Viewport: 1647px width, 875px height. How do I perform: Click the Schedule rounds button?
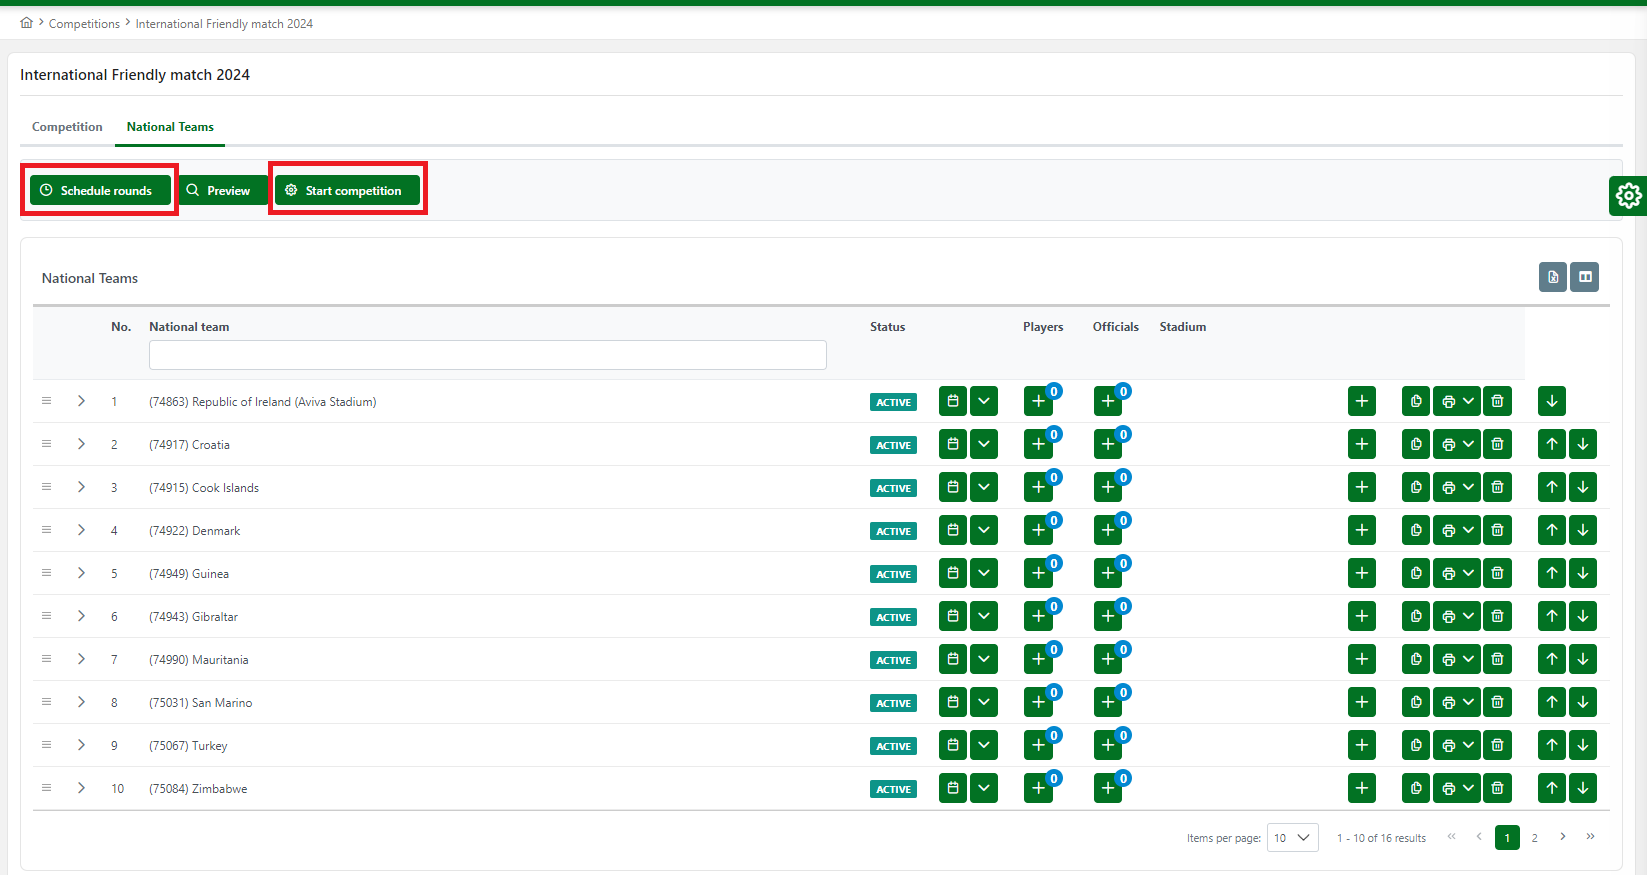coord(100,190)
